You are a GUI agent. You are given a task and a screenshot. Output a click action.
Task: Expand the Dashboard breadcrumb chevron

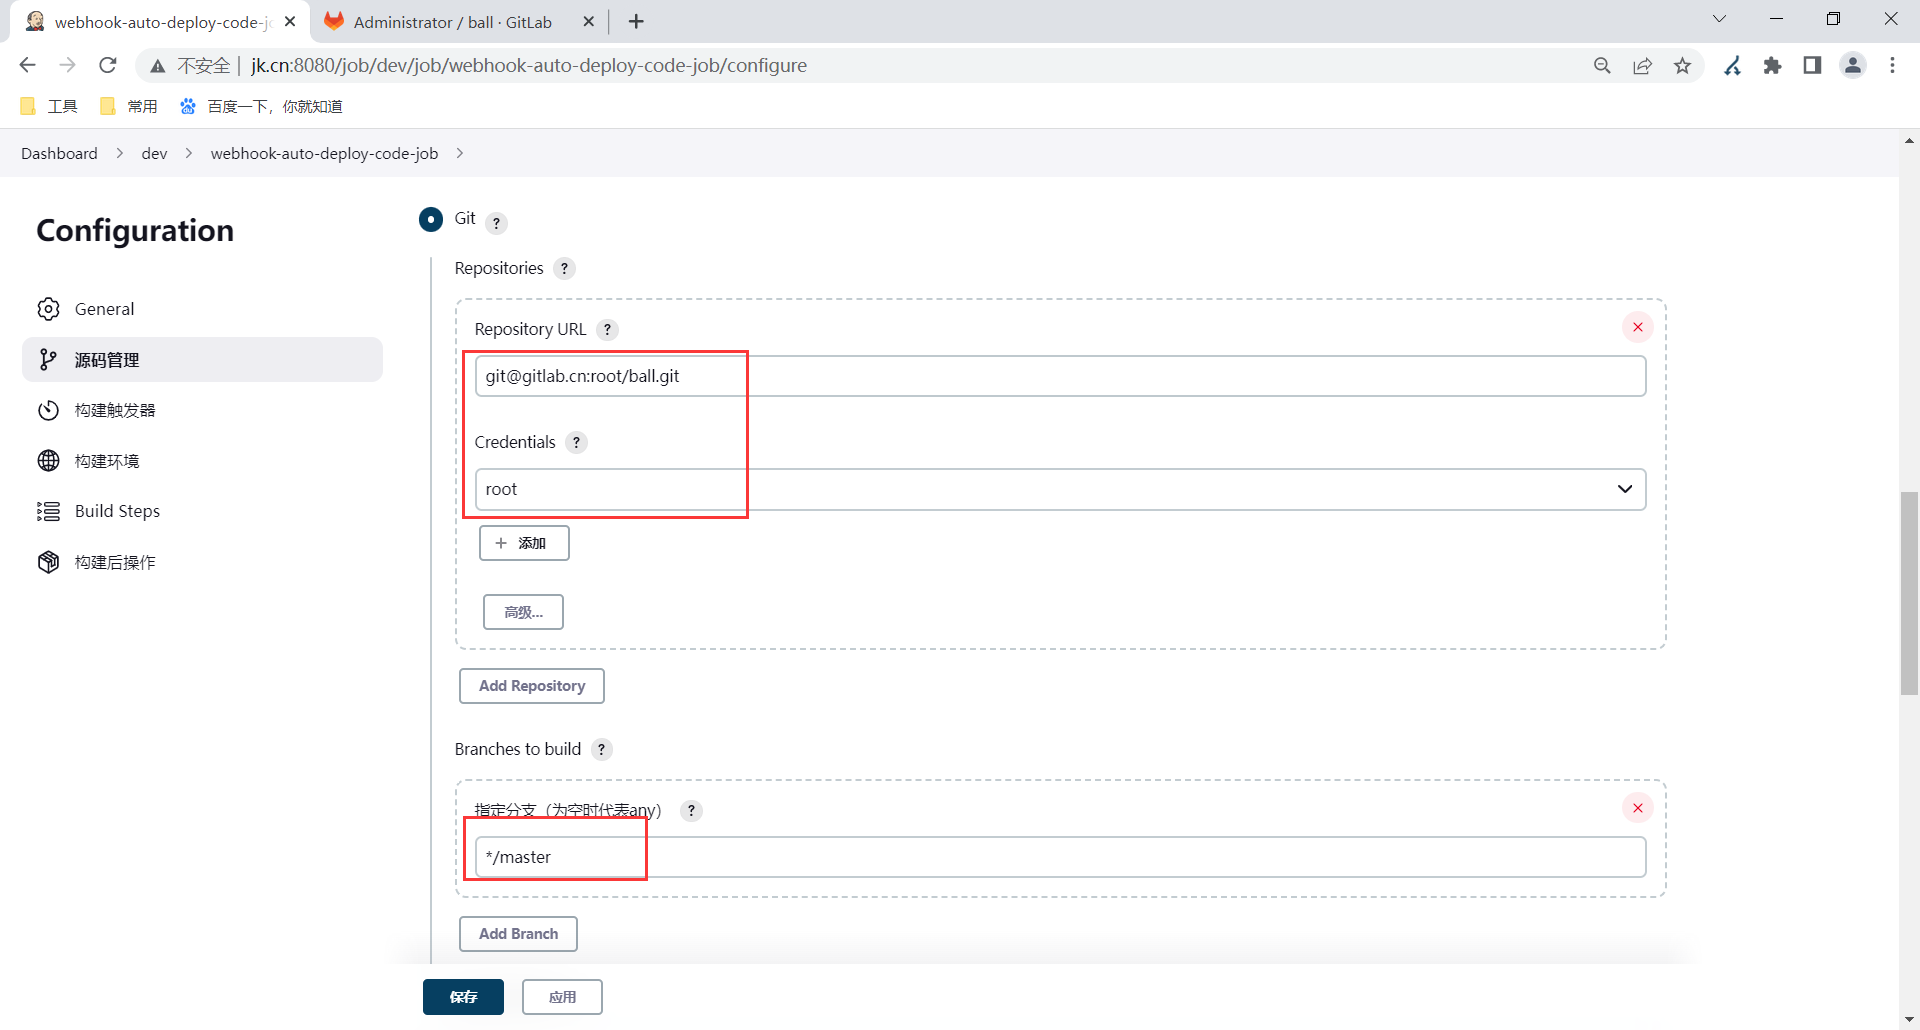tap(120, 153)
